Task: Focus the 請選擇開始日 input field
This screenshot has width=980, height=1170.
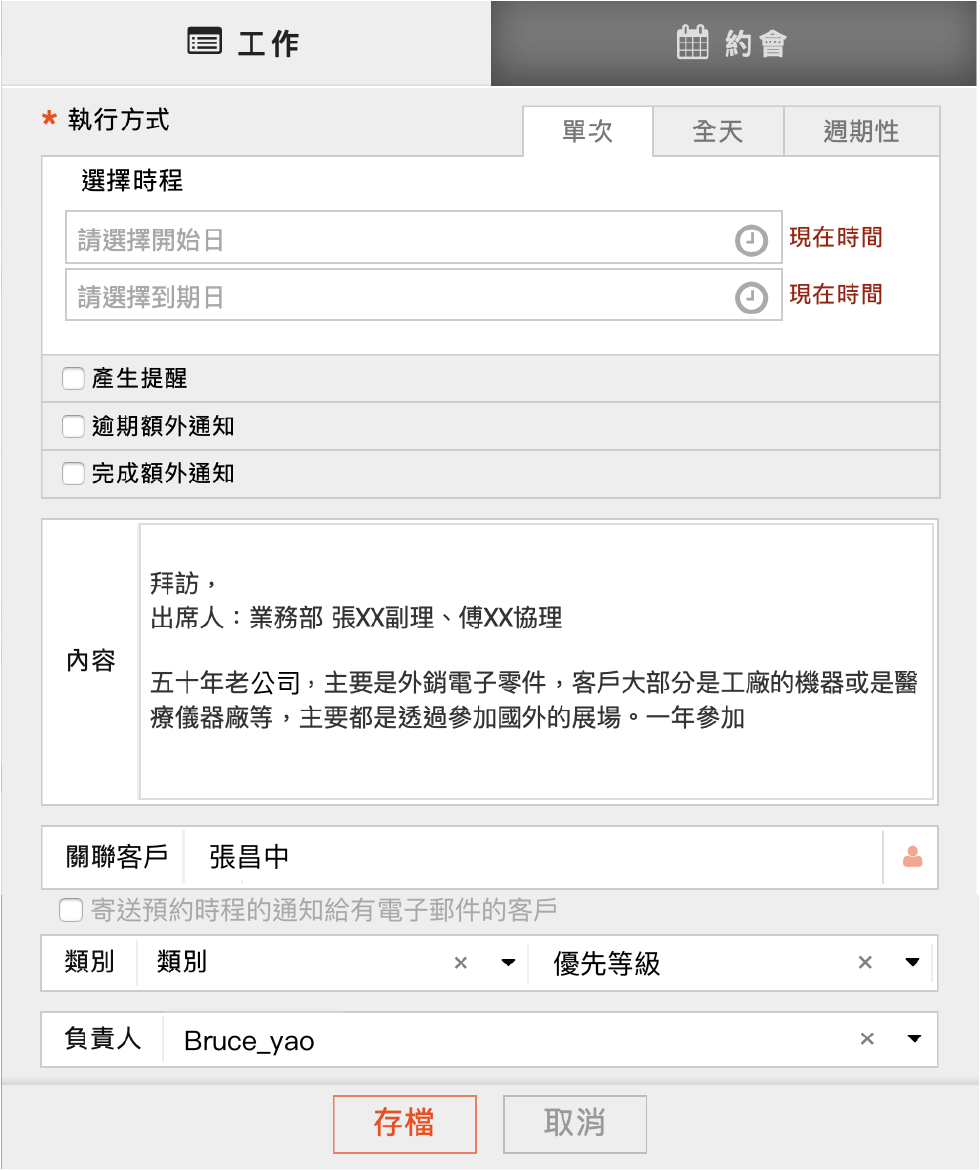Action: 424,237
